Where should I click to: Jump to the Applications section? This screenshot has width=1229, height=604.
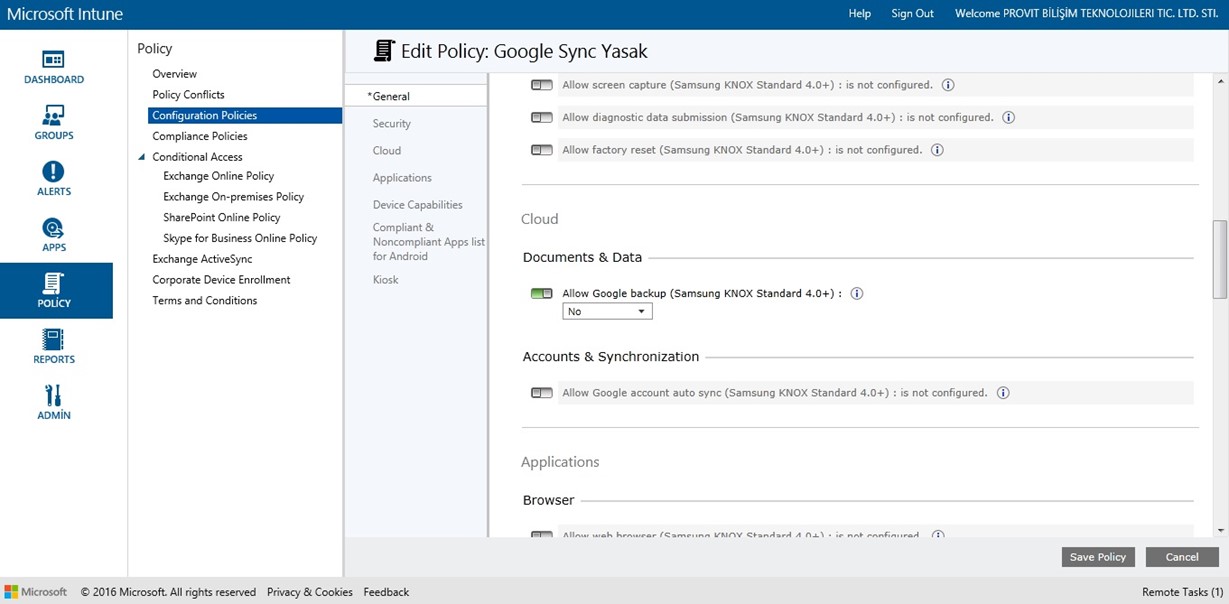[x=402, y=177]
